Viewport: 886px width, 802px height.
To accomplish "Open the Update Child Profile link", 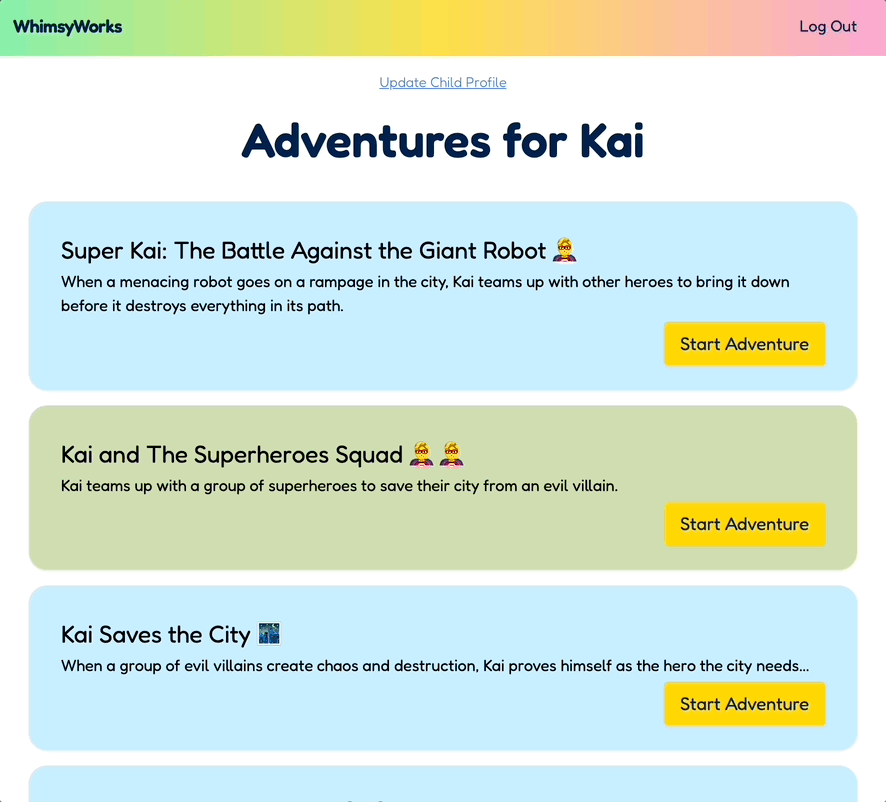I will click(443, 83).
